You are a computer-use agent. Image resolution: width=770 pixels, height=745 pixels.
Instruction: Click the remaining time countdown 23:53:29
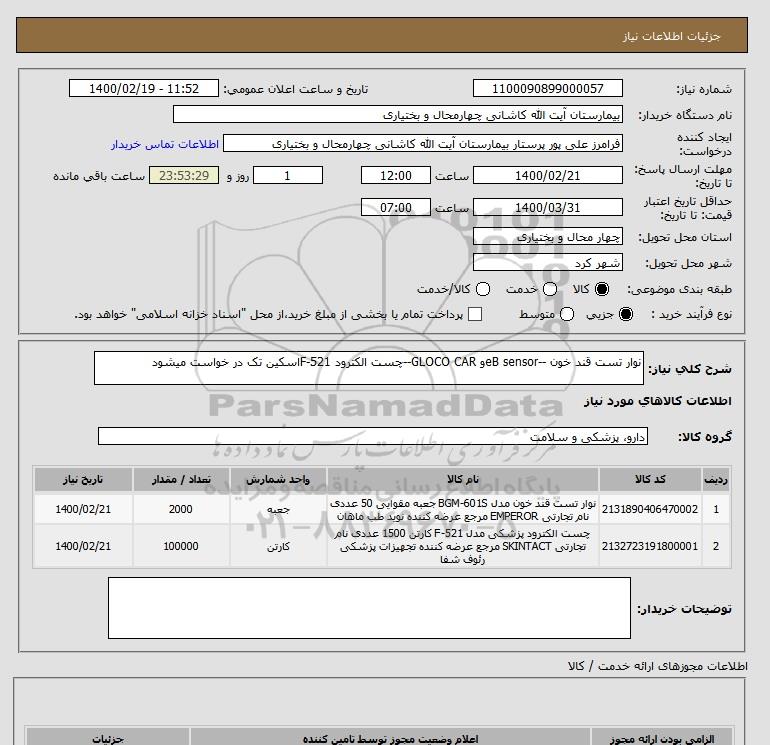(184, 176)
